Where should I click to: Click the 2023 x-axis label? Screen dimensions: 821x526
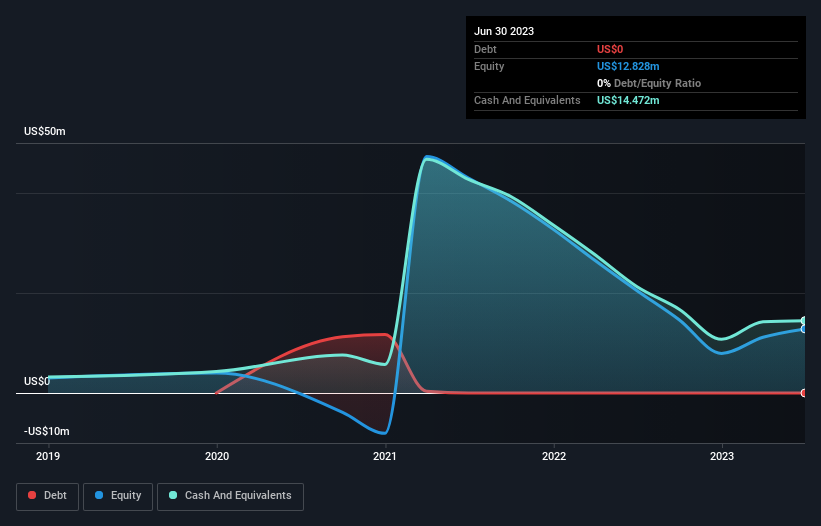pyautogui.click(x=722, y=456)
